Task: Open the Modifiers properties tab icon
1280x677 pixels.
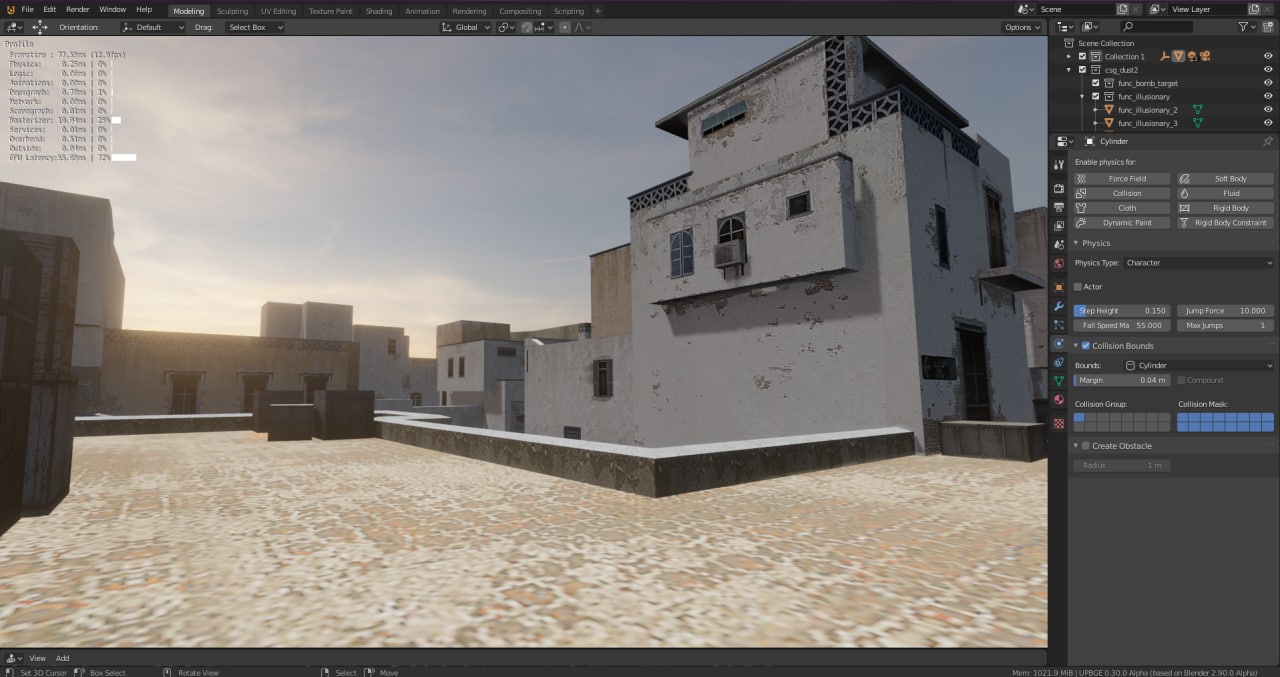Action: click(1059, 306)
